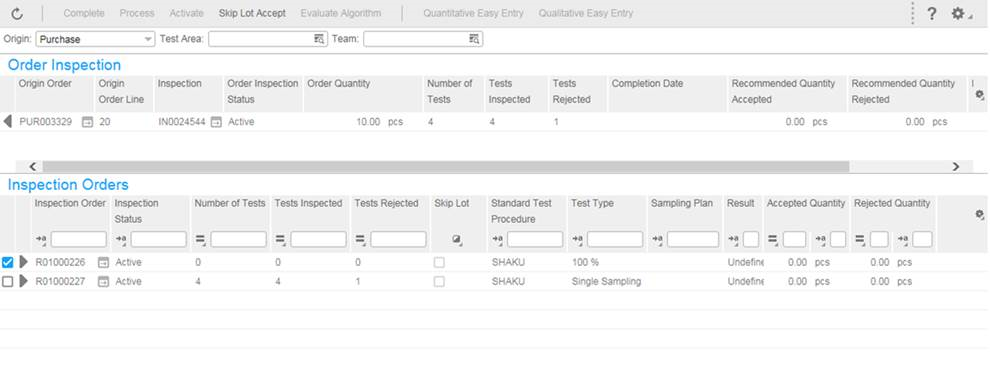This screenshot has height=366, width=990.
Task: Click the Refresh icon in toolbar
Action: (18, 13)
